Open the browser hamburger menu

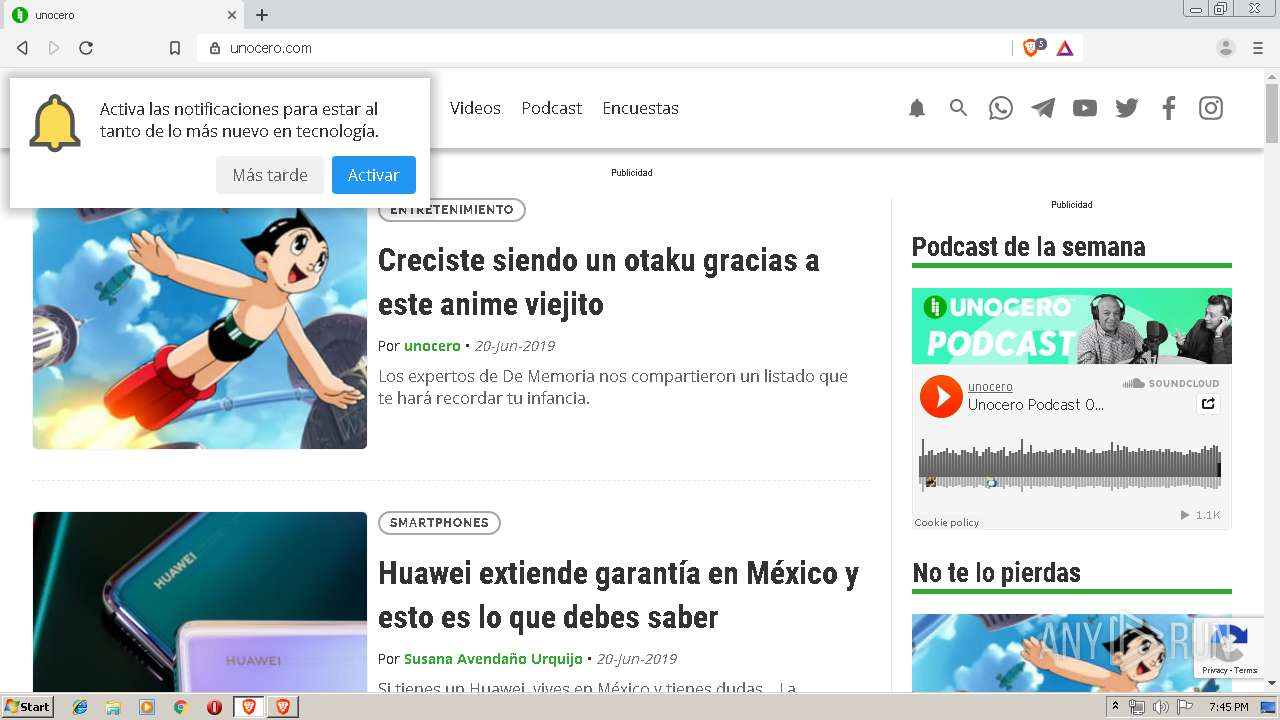[x=1258, y=48]
